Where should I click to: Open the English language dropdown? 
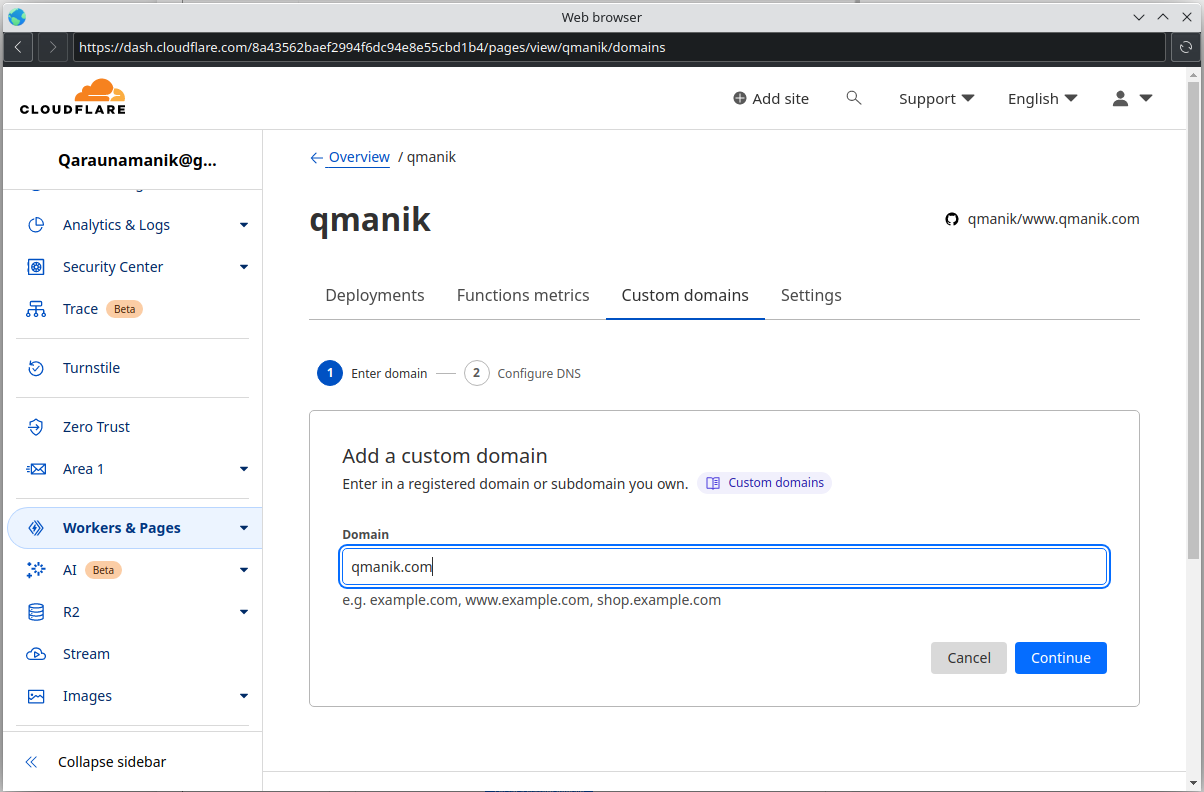pos(1042,98)
